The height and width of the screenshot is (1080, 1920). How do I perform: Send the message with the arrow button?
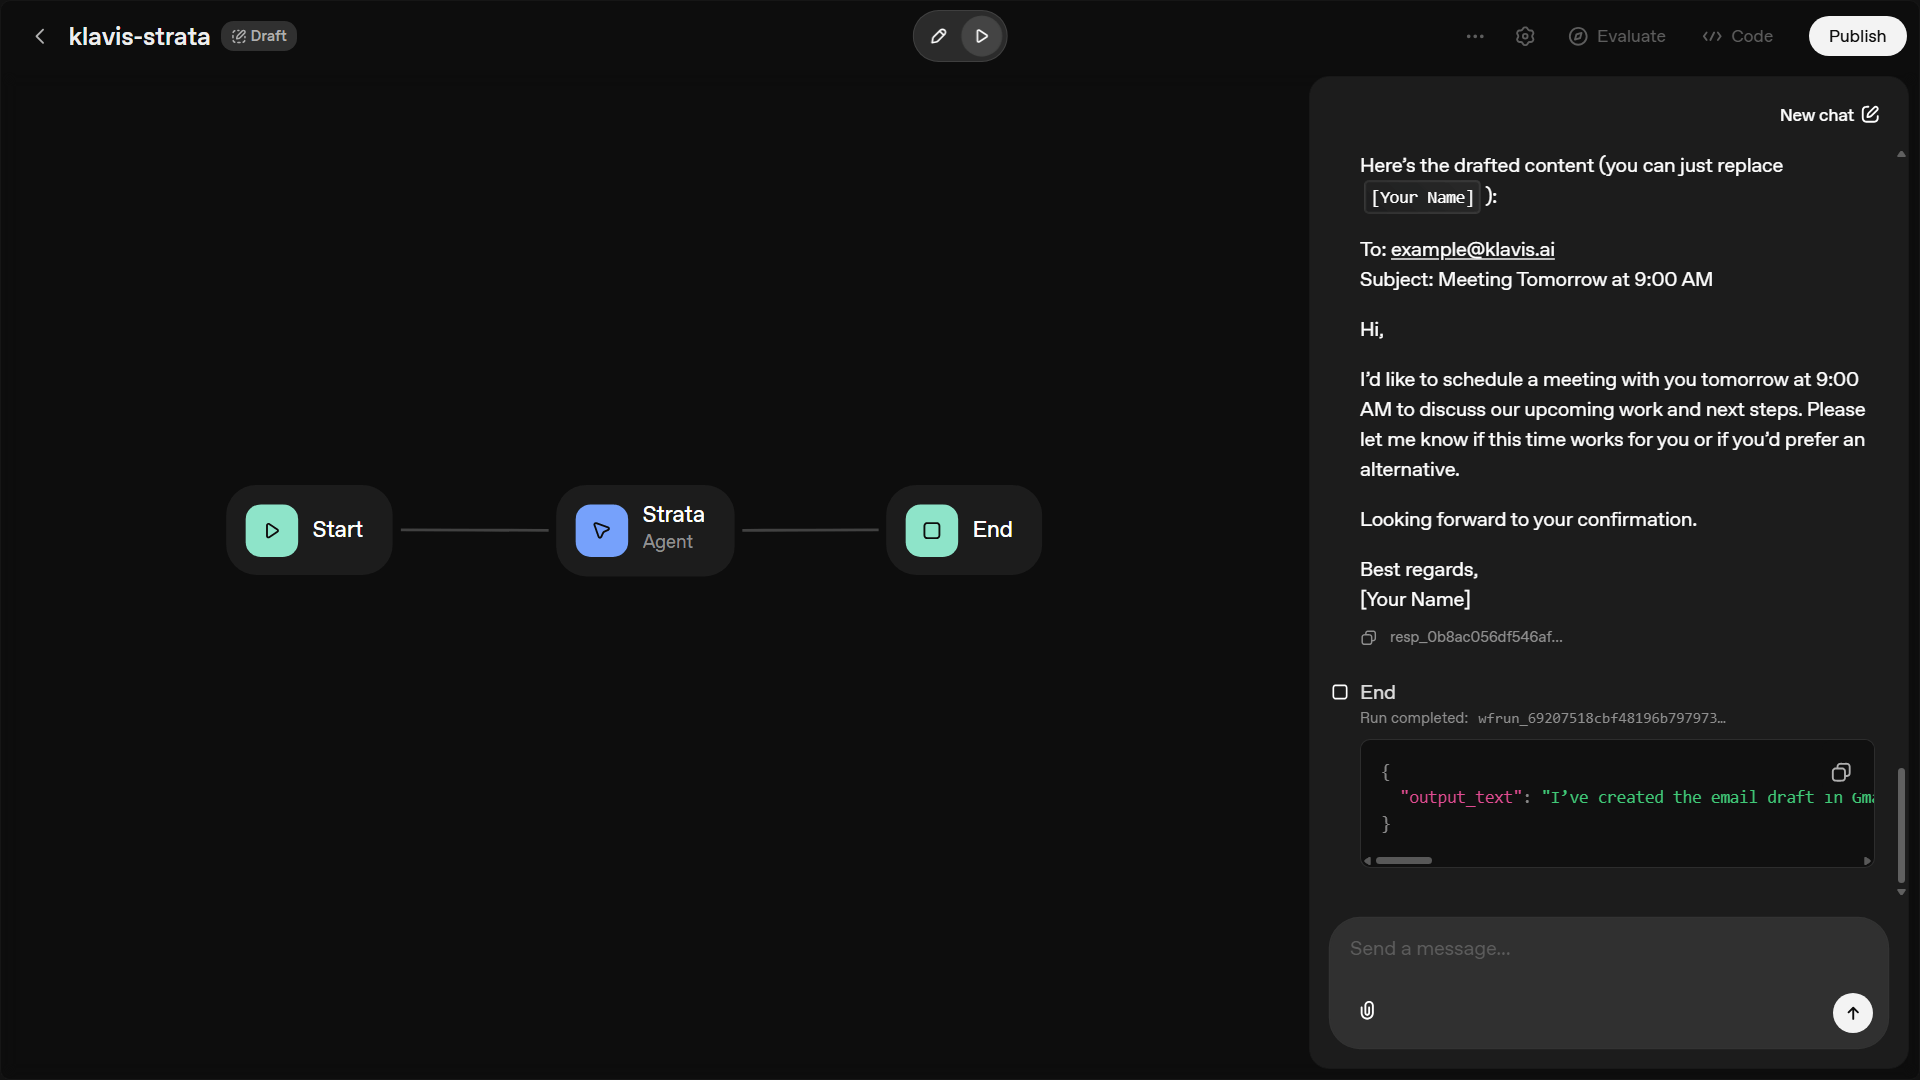tap(1852, 1012)
